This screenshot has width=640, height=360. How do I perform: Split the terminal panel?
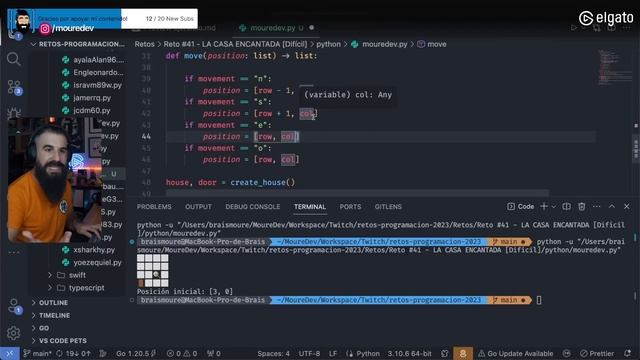click(x=567, y=207)
